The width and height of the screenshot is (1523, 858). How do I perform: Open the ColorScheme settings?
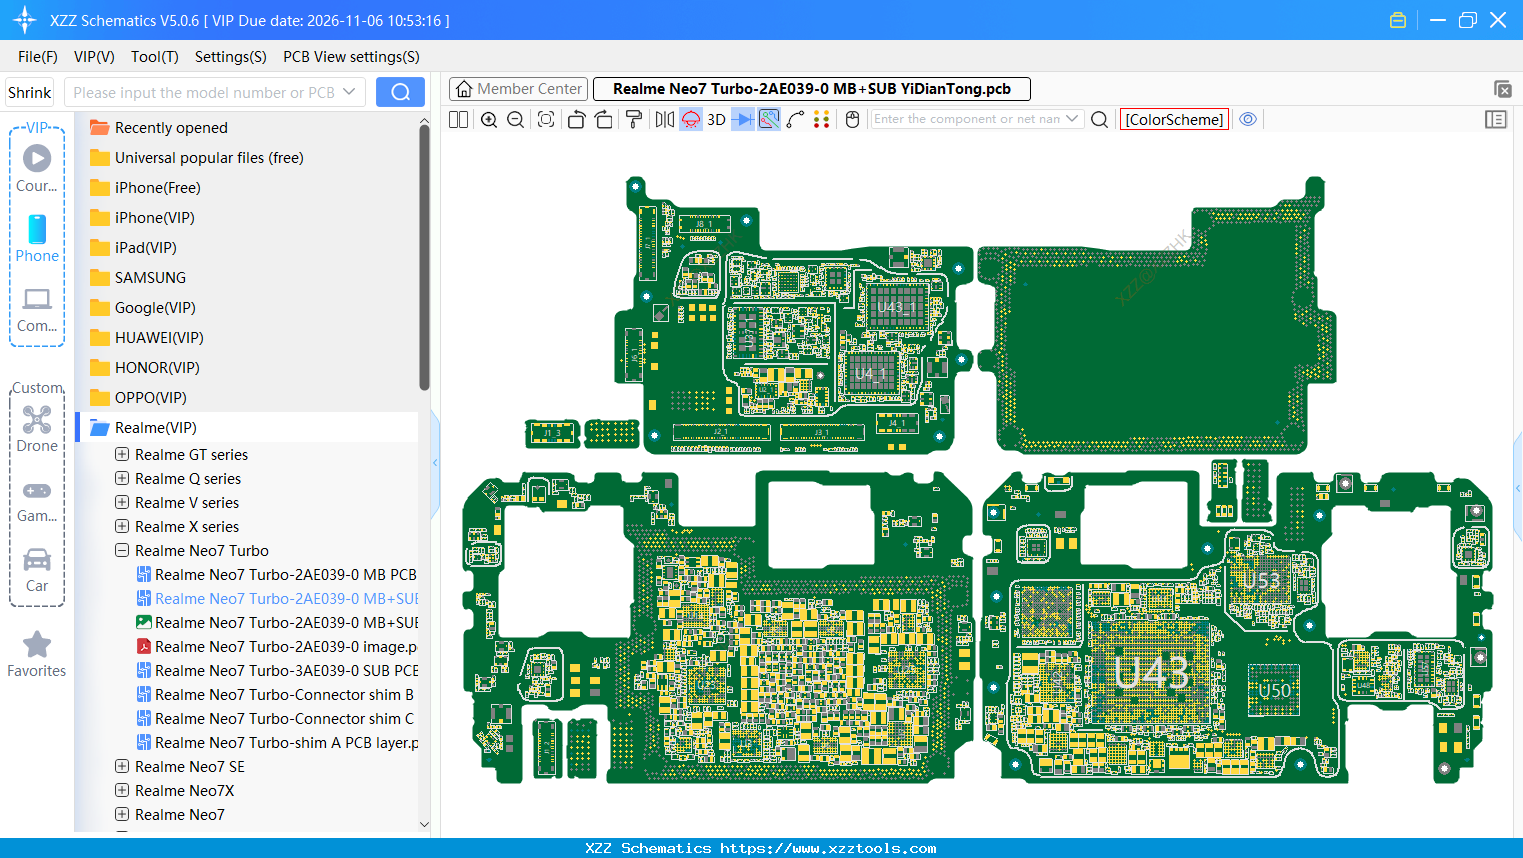tap(1174, 120)
